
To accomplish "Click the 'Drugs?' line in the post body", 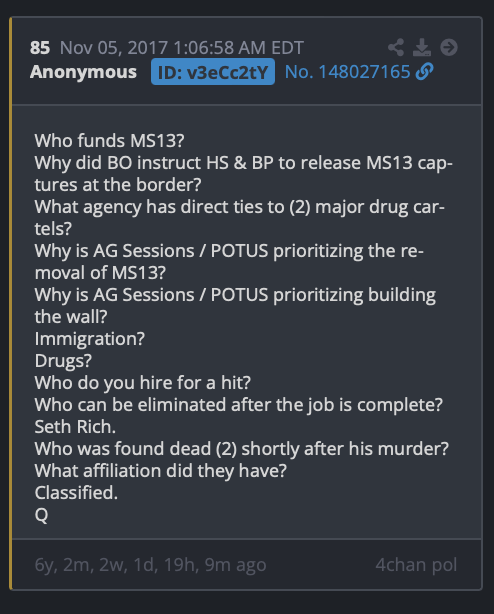I will (x=63, y=361).
